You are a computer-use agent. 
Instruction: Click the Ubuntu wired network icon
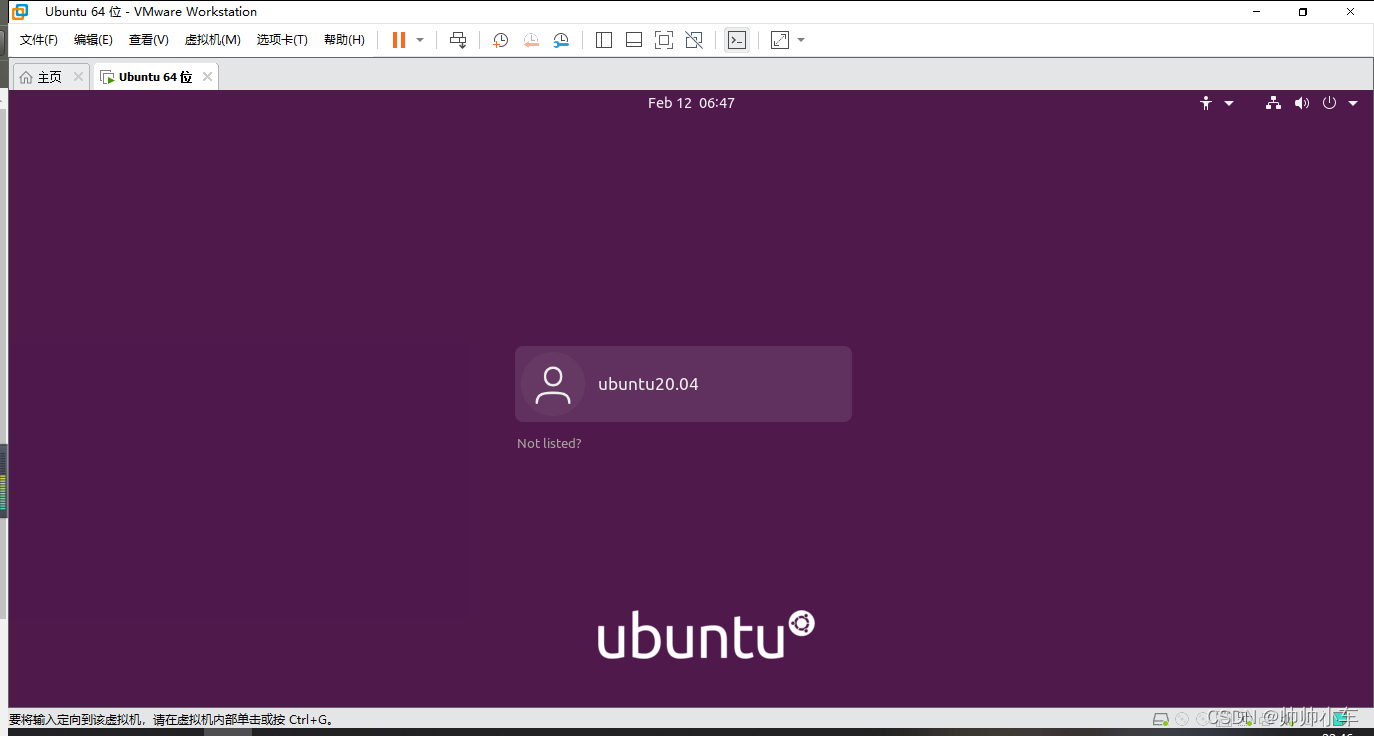coord(1273,103)
